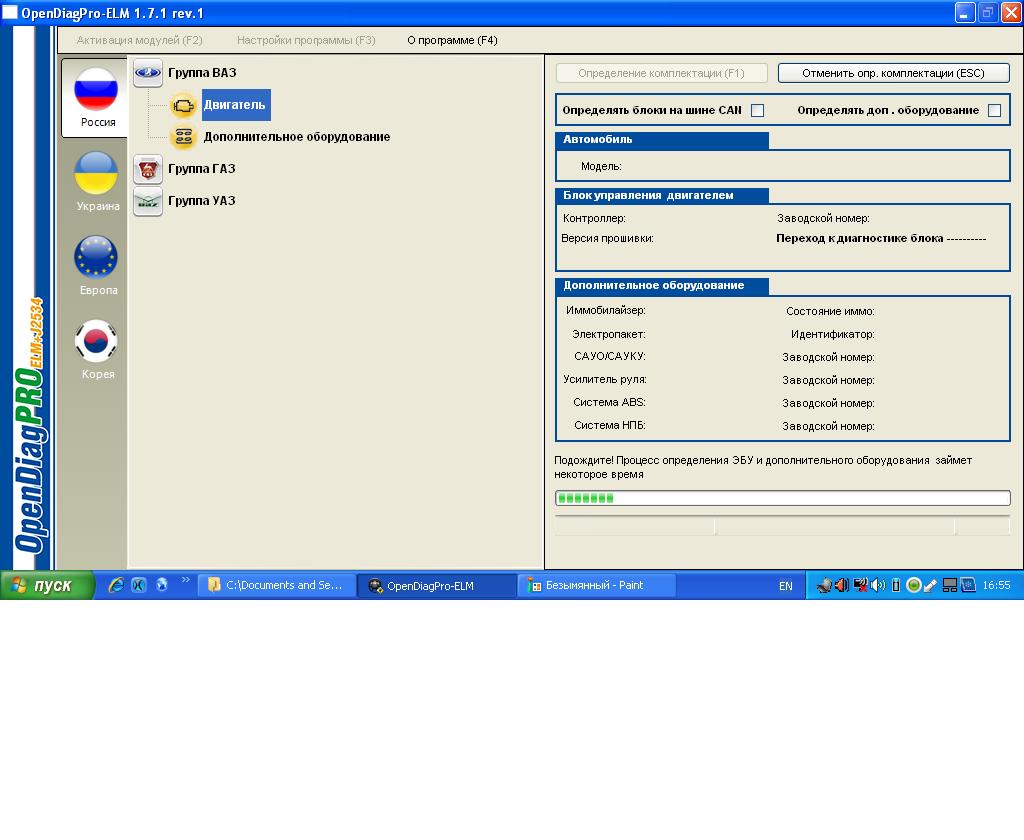The height and width of the screenshot is (840, 1024).
Task: Click the OpenDiagPRO vertical logo
Action: click(29, 426)
